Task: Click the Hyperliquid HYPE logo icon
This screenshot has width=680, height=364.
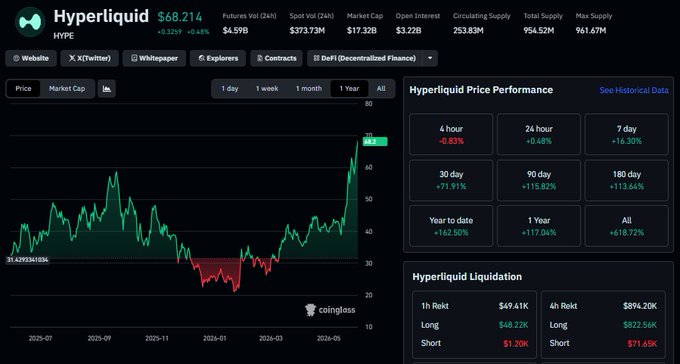Action: pyautogui.click(x=30, y=22)
